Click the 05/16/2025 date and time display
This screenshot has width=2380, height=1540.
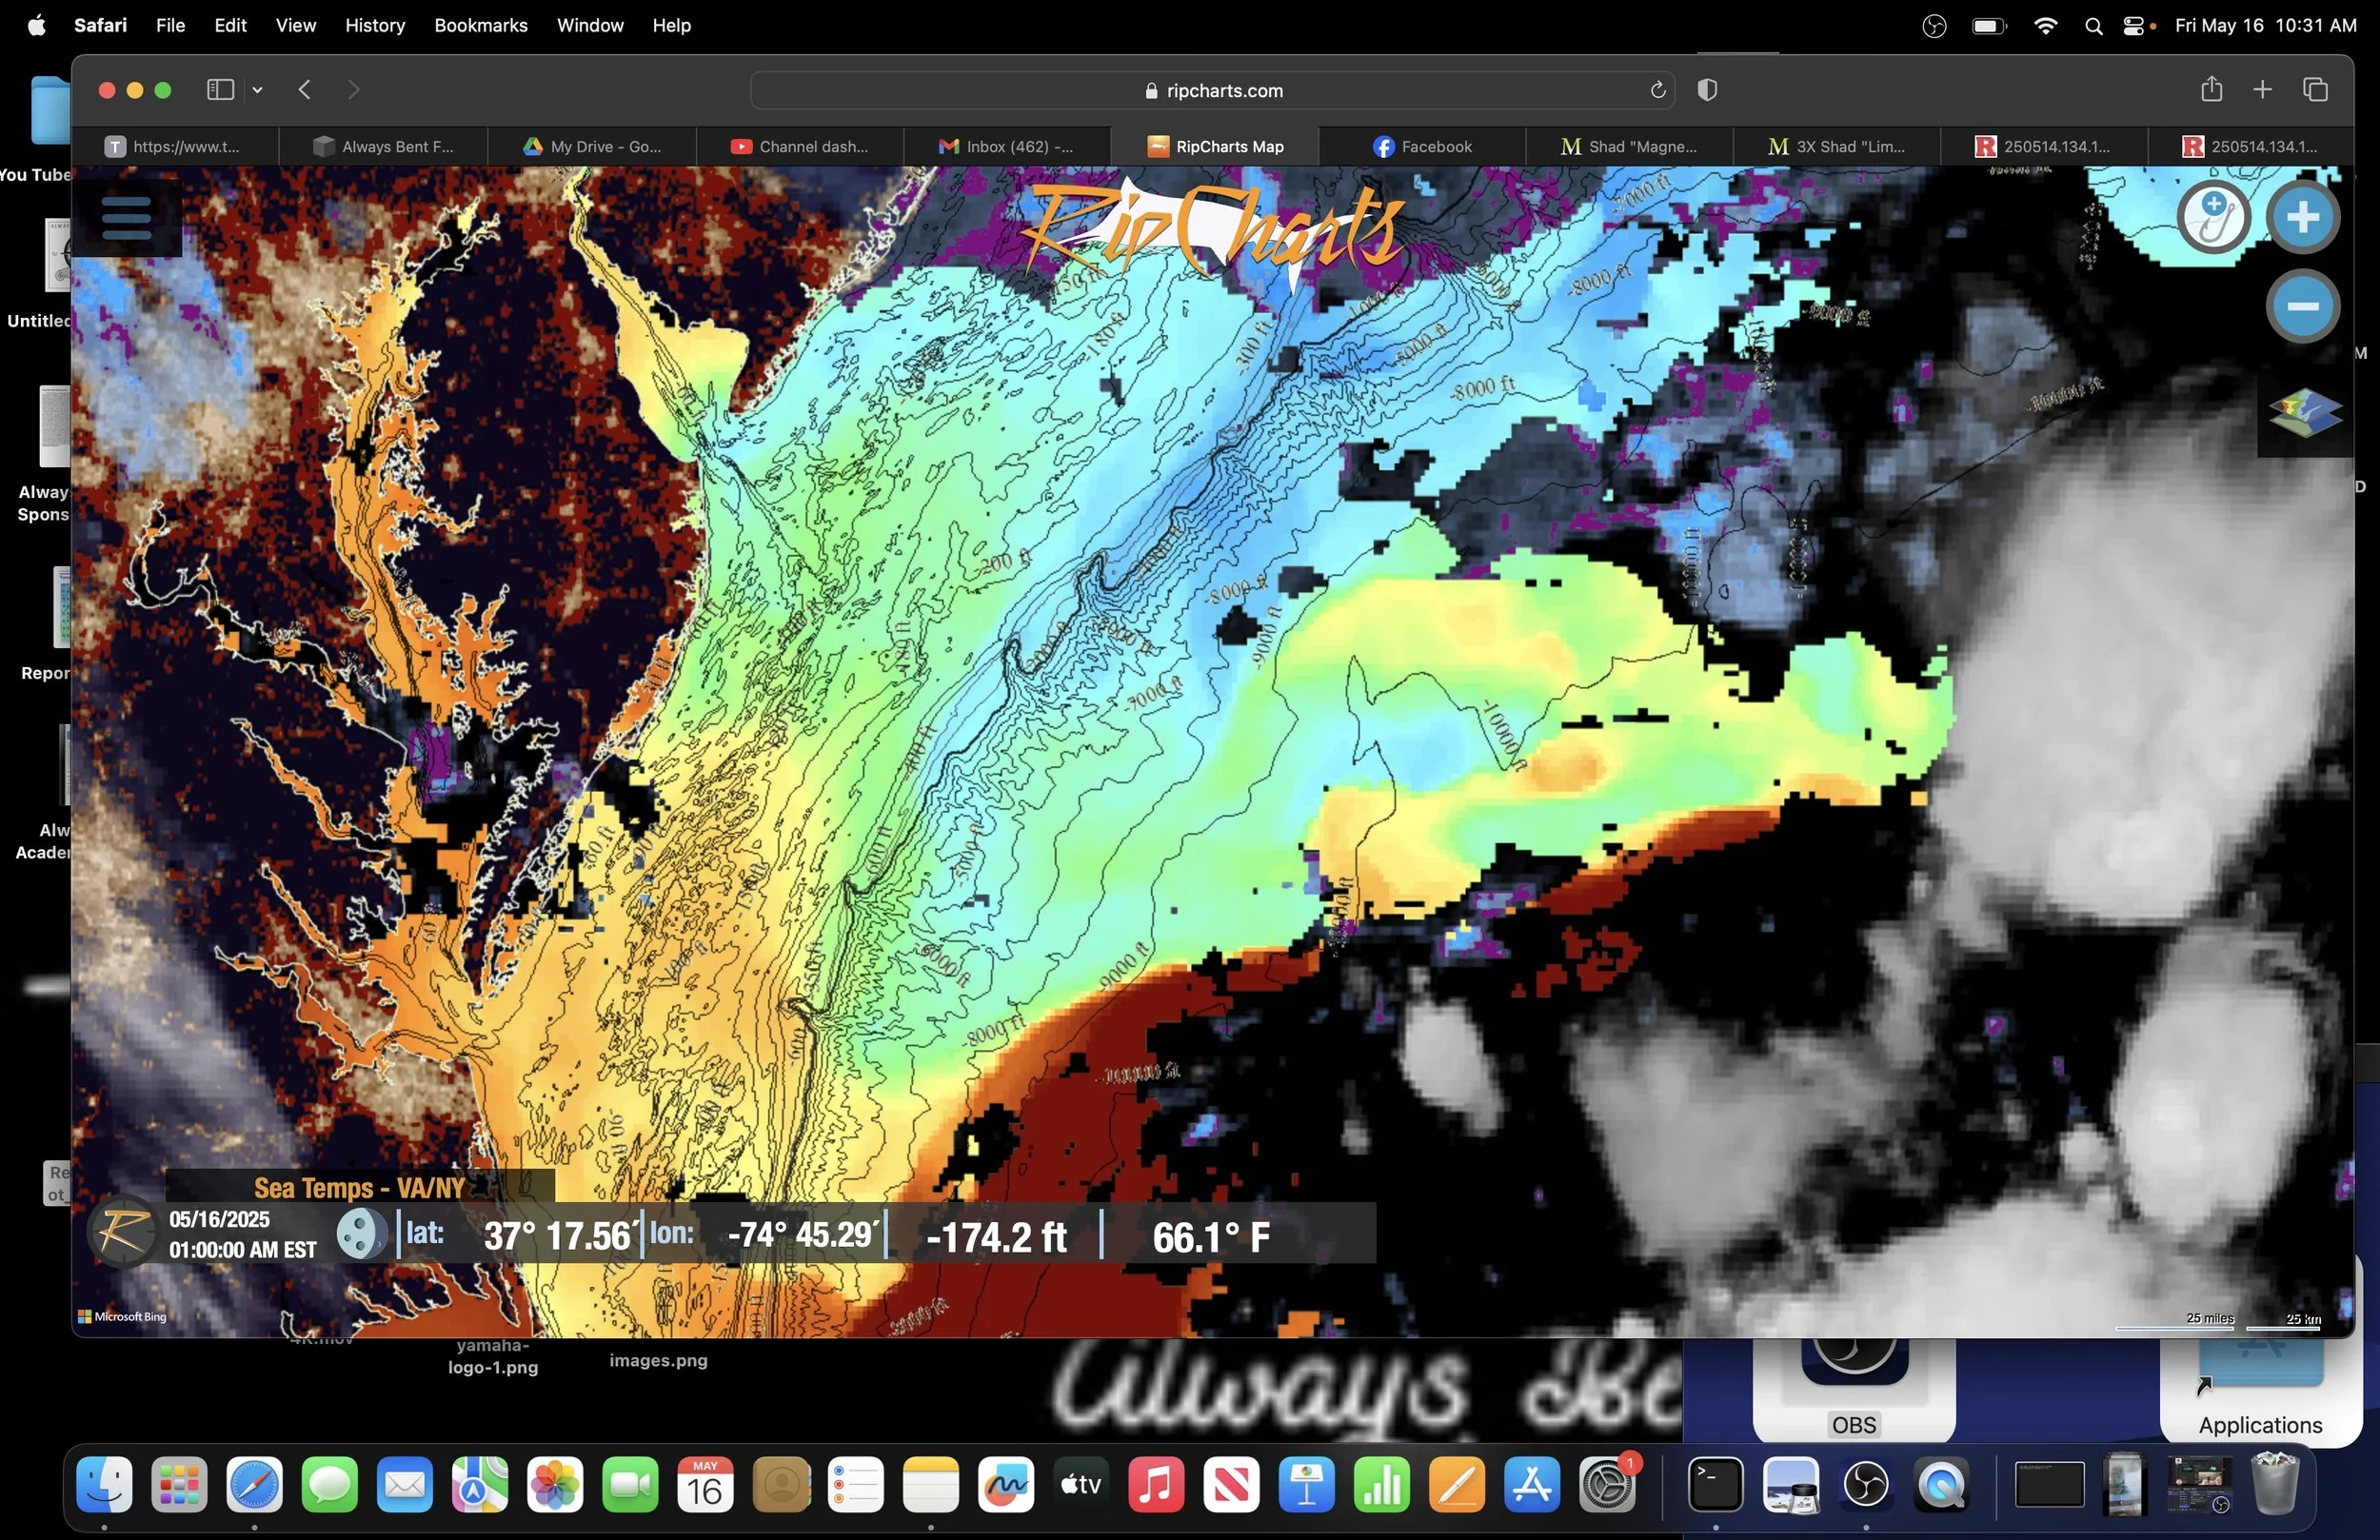click(241, 1234)
